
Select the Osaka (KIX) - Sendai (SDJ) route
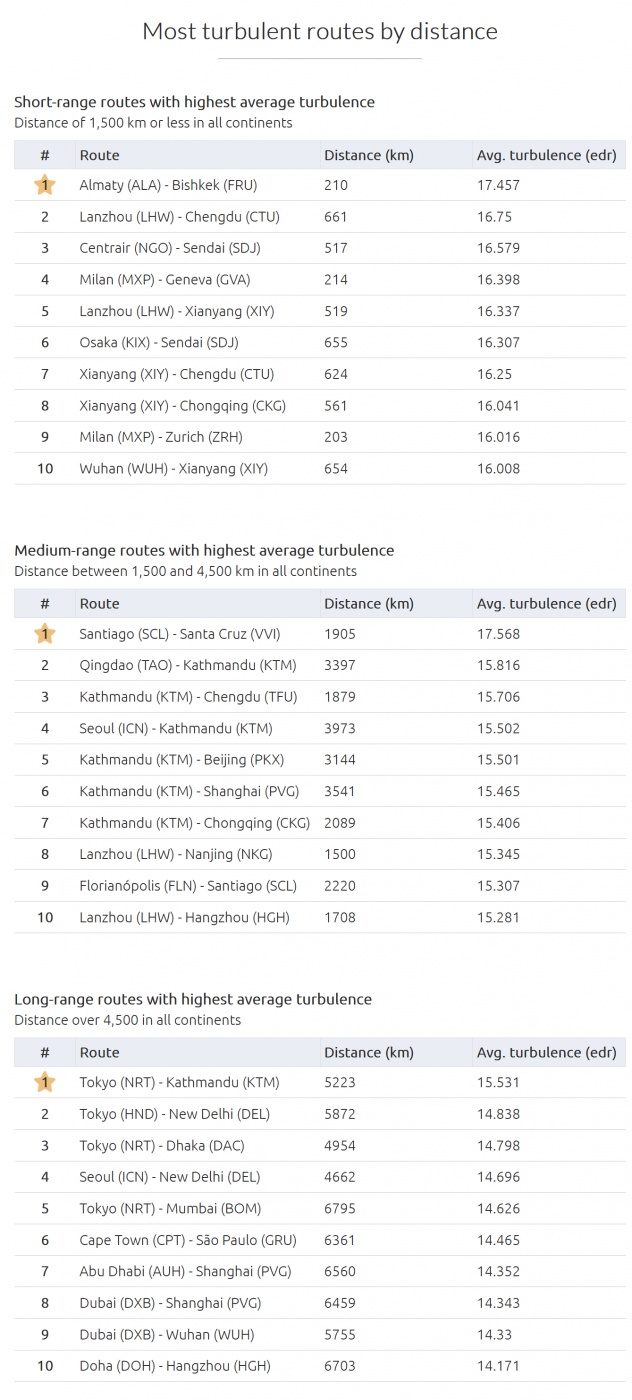[x=159, y=343]
